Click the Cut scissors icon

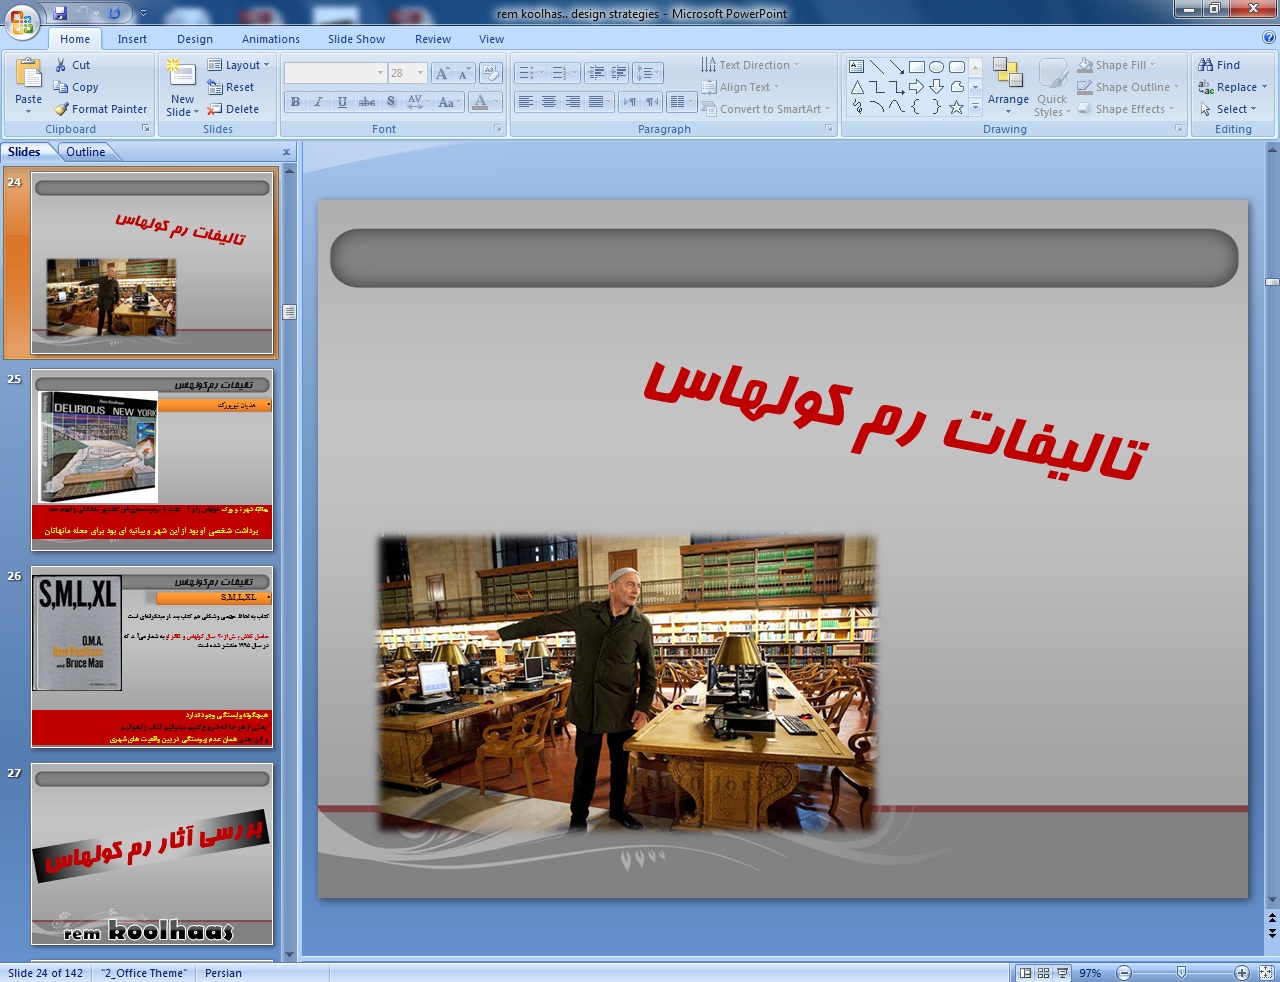[61, 65]
